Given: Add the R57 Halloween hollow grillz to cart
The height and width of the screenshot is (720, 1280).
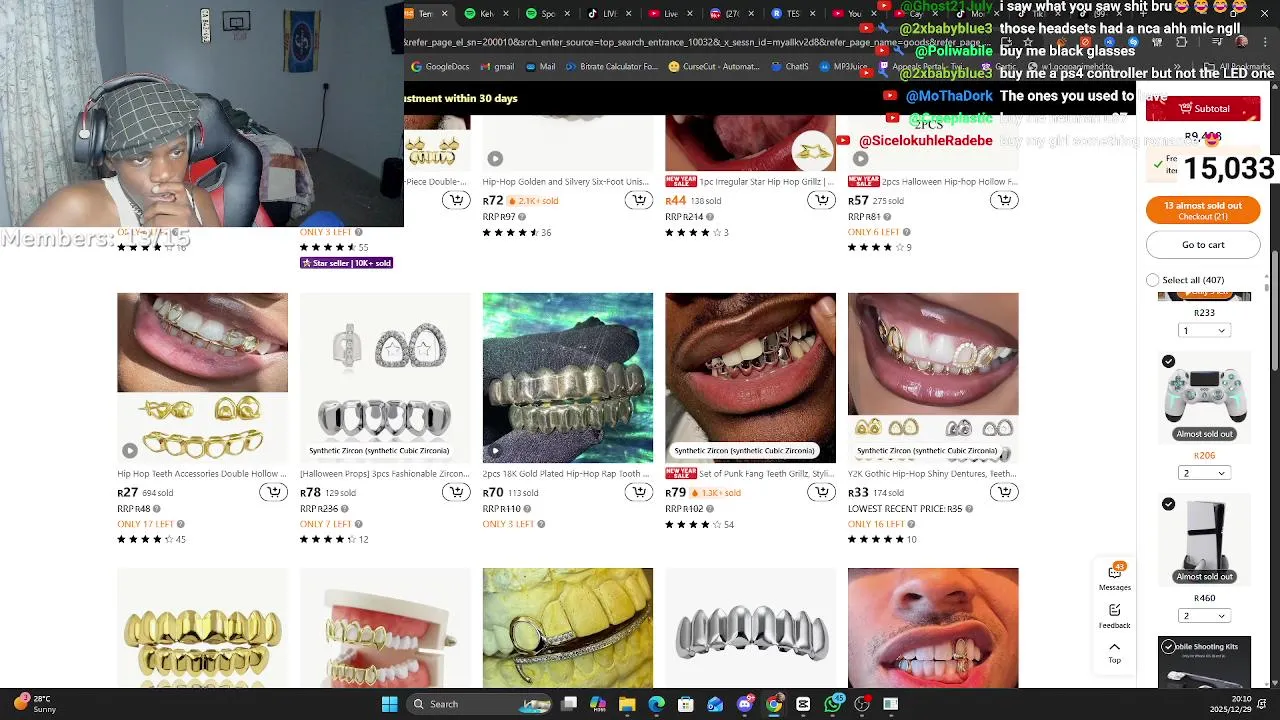Looking at the screenshot, I should pyautogui.click(x=1004, y=200).
